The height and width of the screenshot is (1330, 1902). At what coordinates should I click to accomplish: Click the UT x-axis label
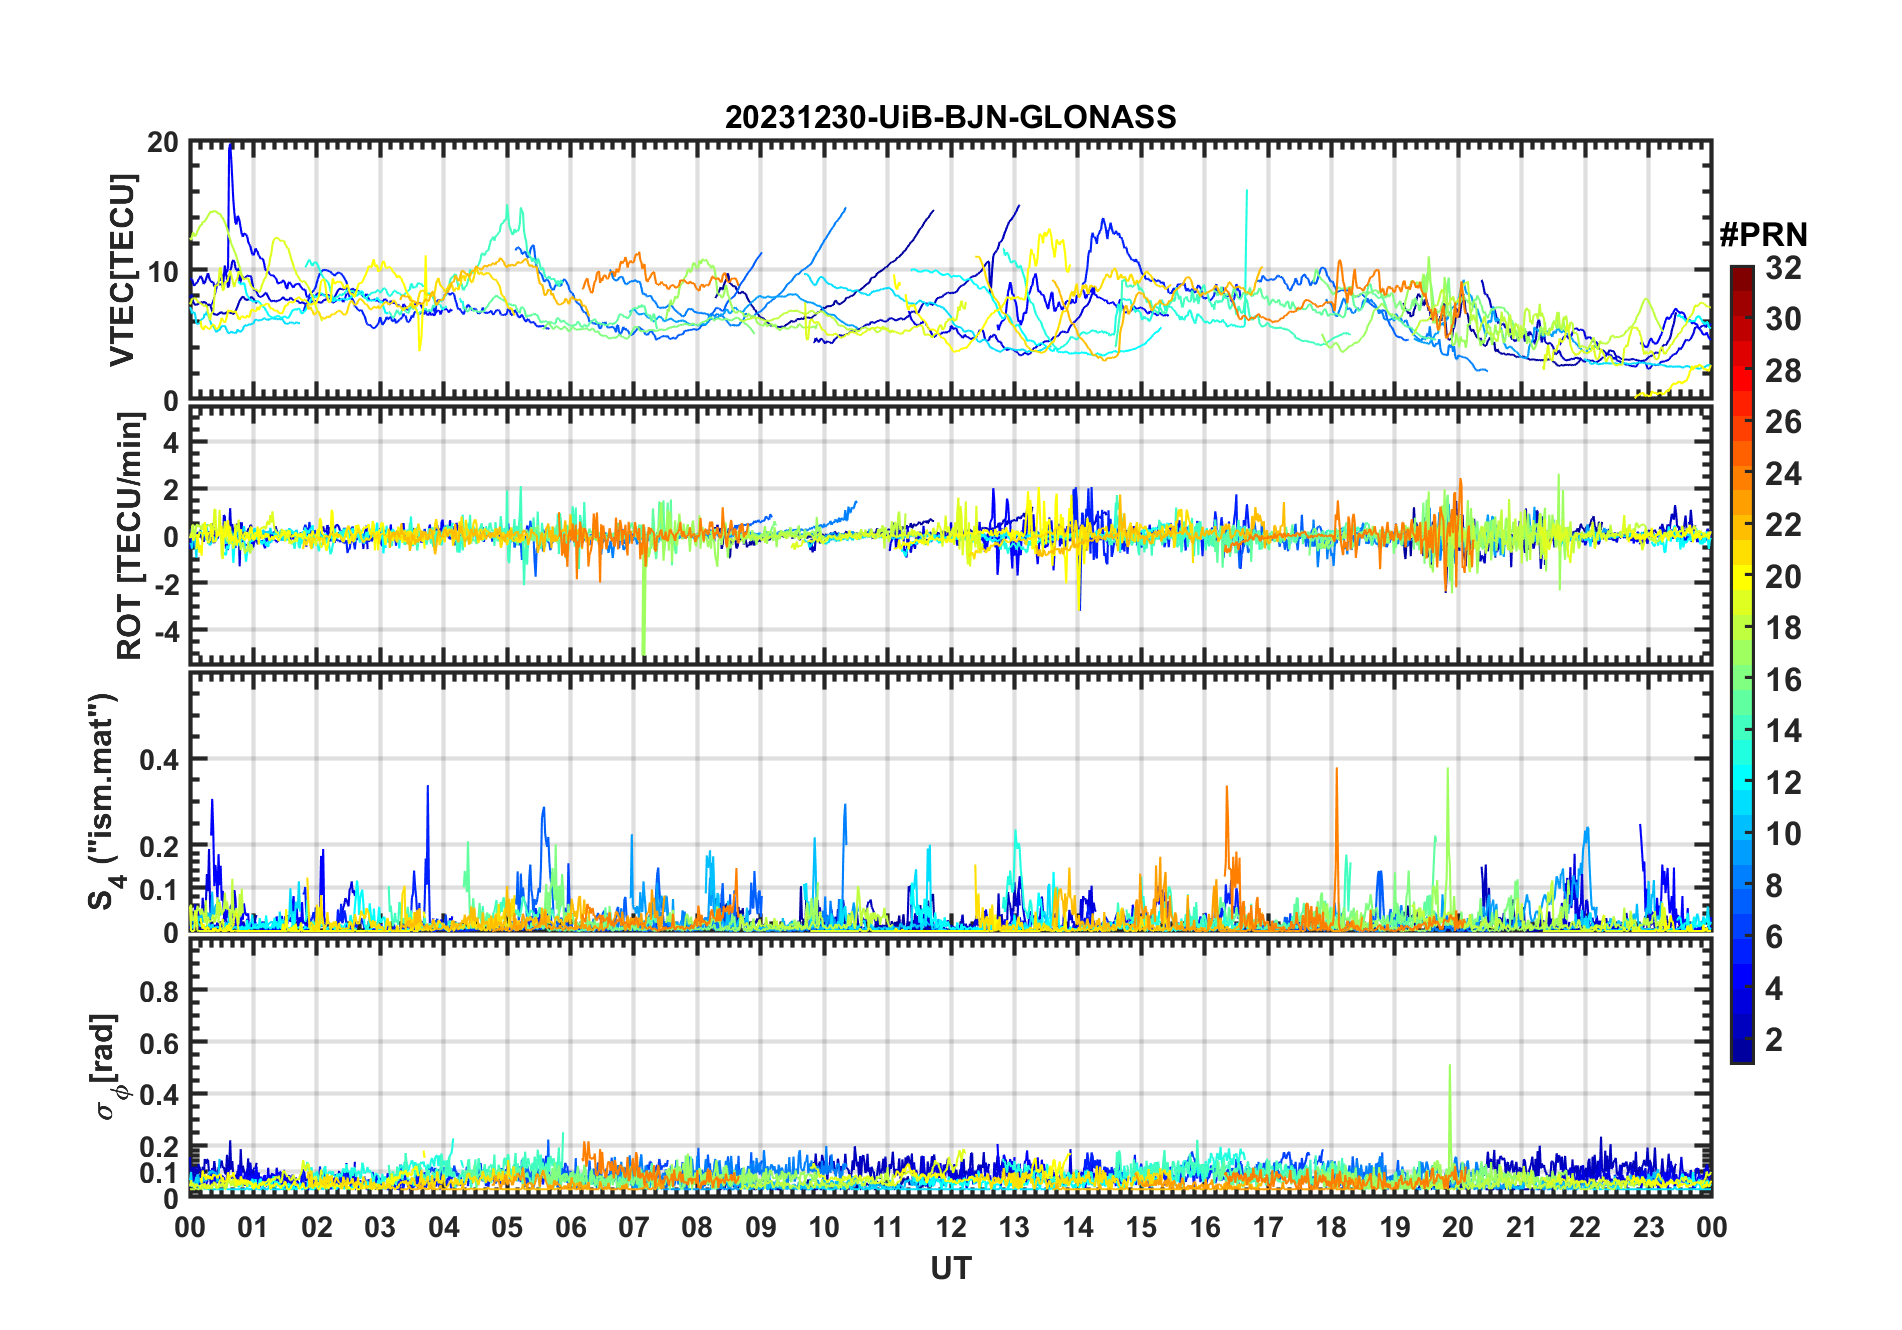pyautogui.click(x=950, y=1268)
